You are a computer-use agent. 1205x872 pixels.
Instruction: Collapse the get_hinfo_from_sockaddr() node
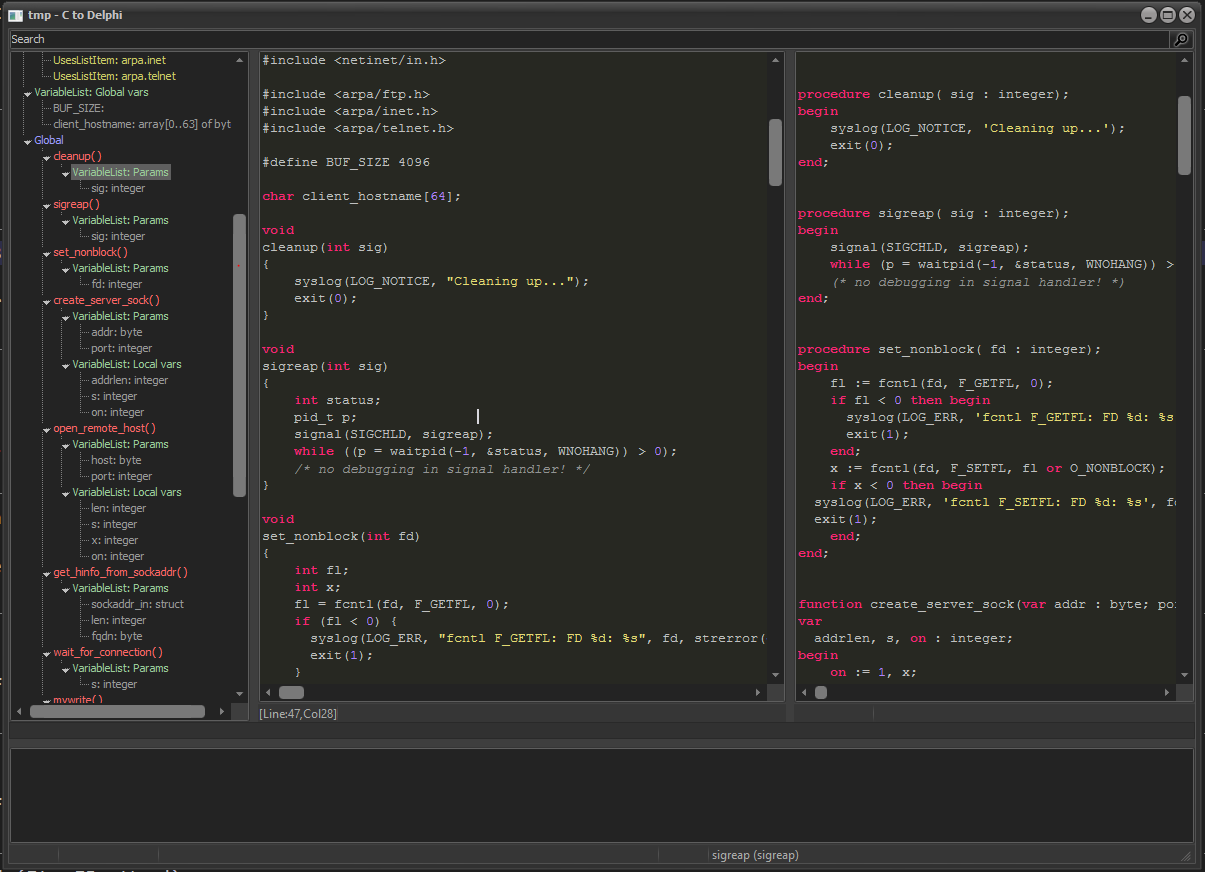click(x=46, y=573)
